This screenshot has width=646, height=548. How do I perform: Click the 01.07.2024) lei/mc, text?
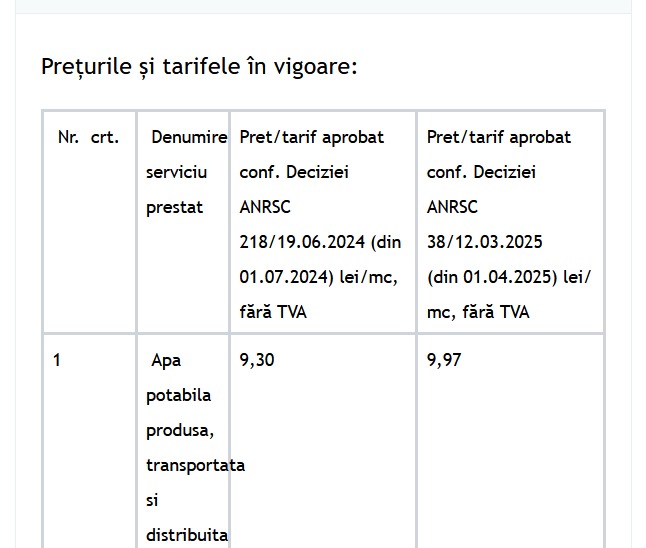click(318, 277)
